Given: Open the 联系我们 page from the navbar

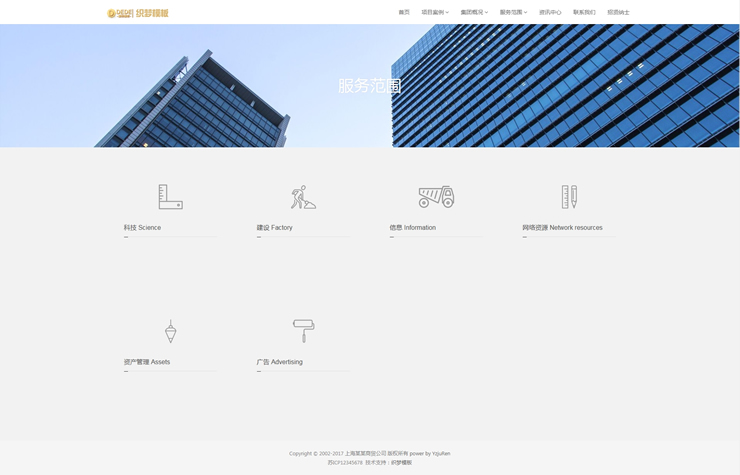Looking at the screenshot, I should click(584, 13).
